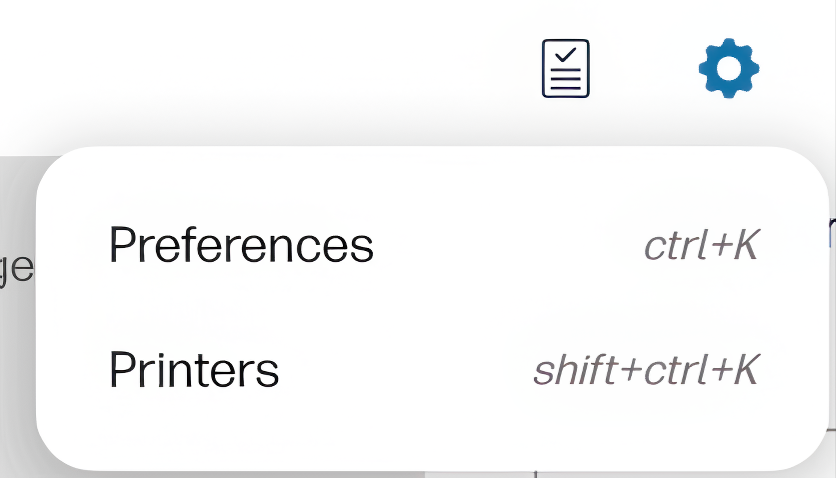
Task: Tap the cogwheel icon in the toolbar
Action: point(728,68)
